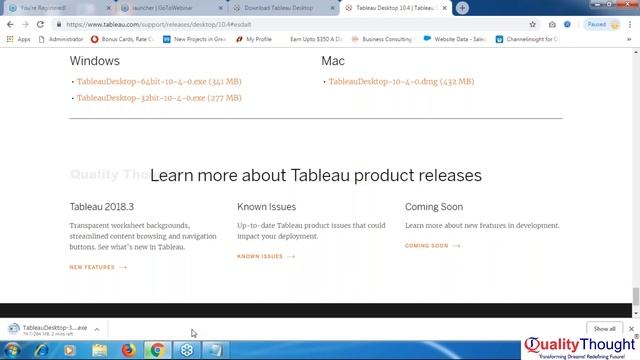This screenshot has height=360, width=640.
Task: Close the Download Tableau Desktop tab
Action: [x=332, y=8]
